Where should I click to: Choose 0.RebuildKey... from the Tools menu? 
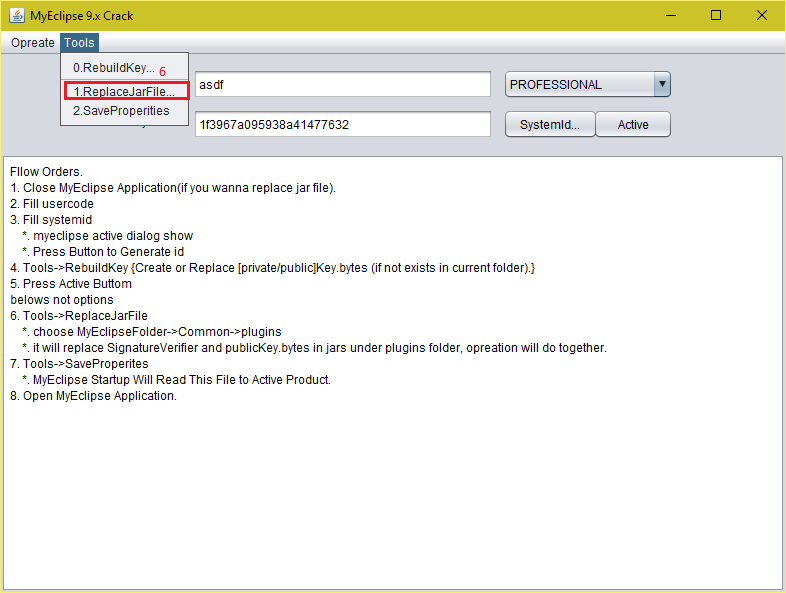(x=124, y=68)
